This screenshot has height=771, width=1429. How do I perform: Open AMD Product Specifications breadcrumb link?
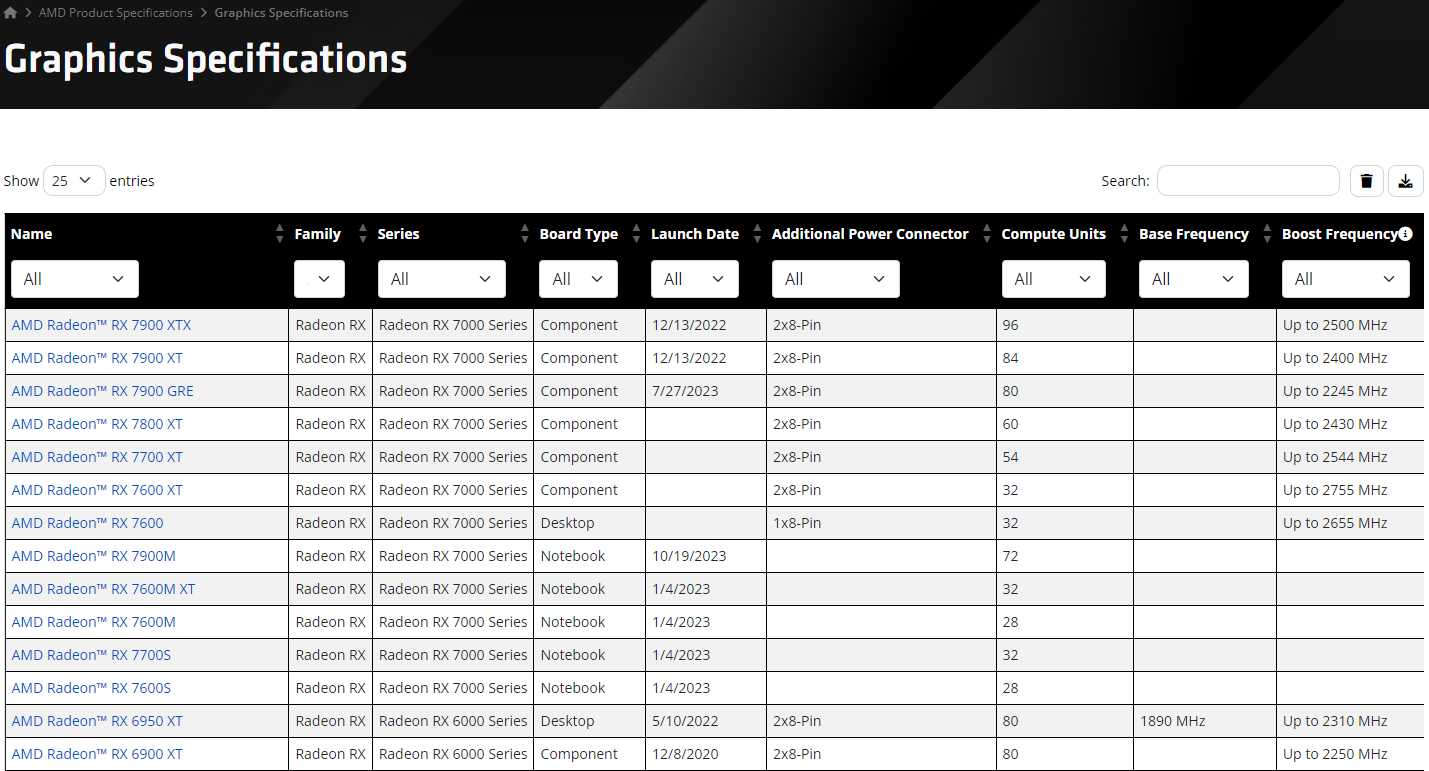pyautogui.click(x=116, y=13)
